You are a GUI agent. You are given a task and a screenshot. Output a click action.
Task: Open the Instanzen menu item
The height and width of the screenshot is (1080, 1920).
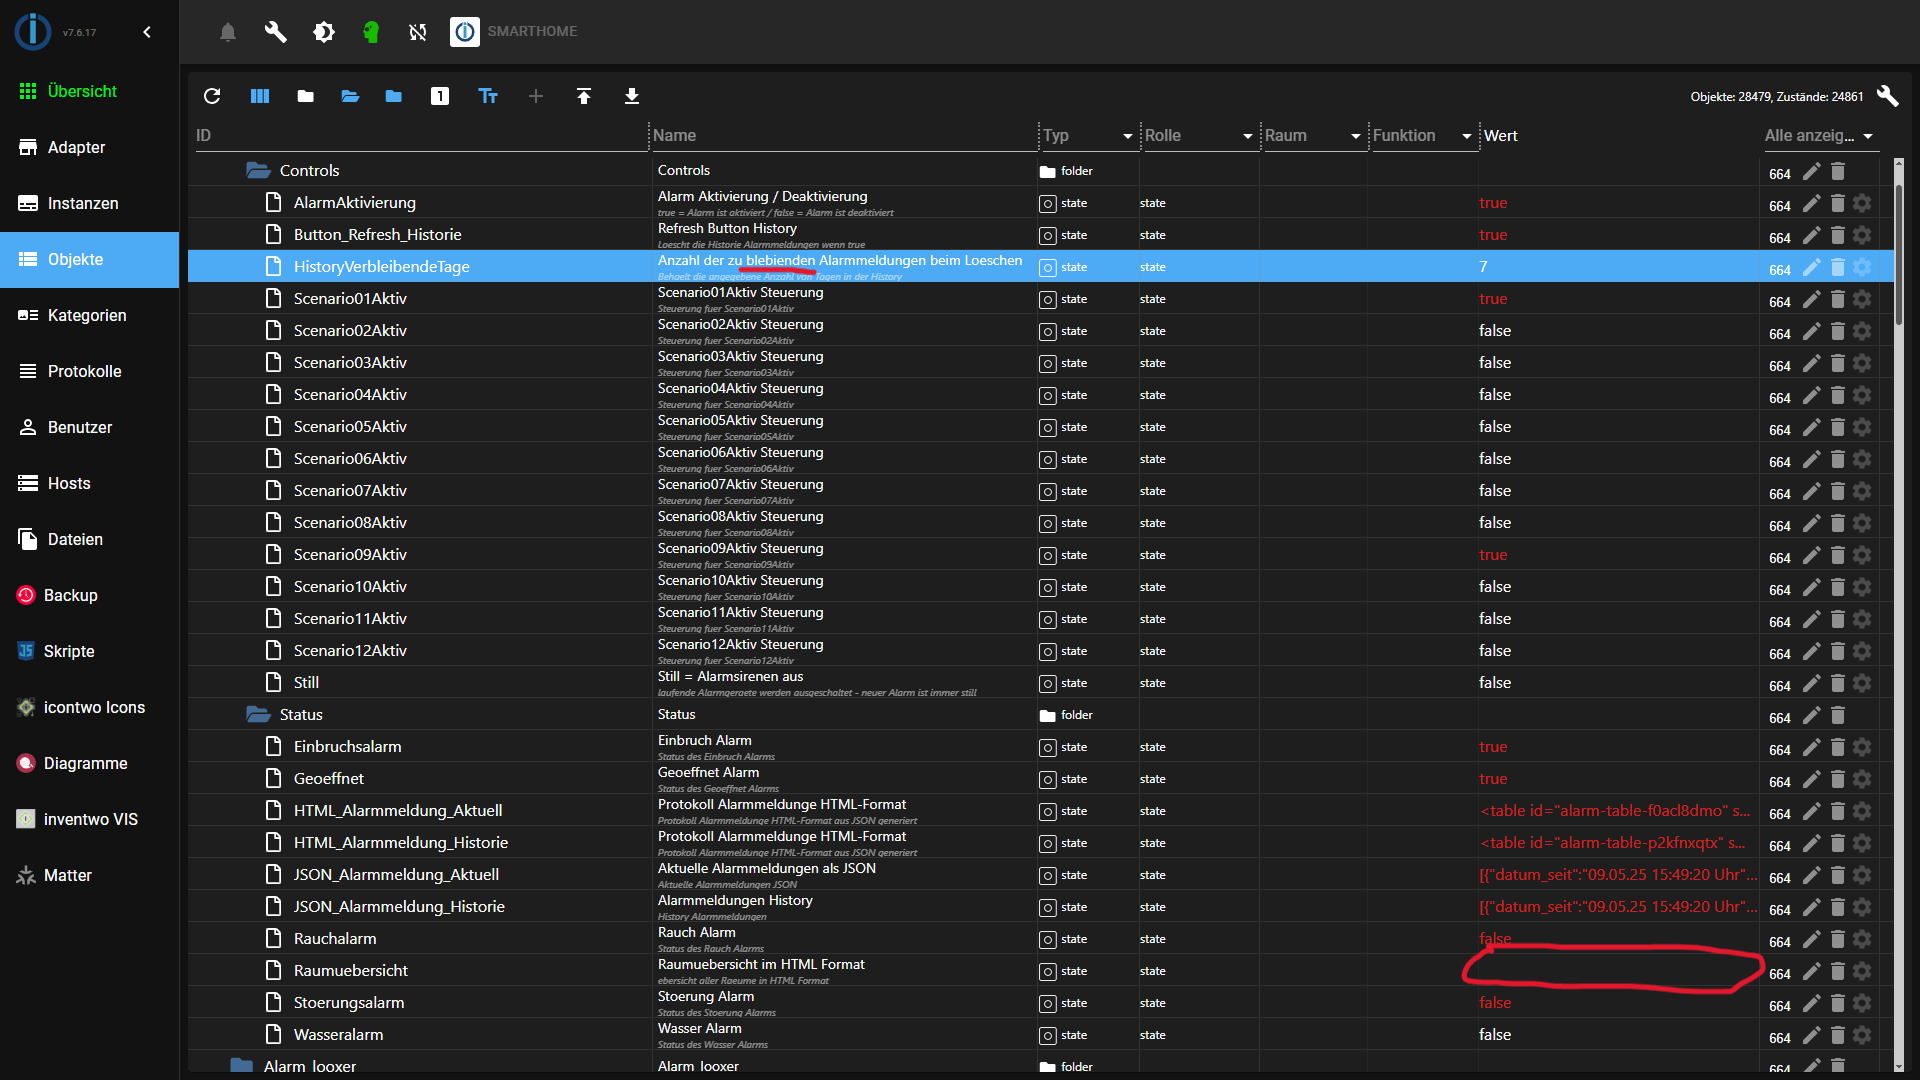[83, 203]
